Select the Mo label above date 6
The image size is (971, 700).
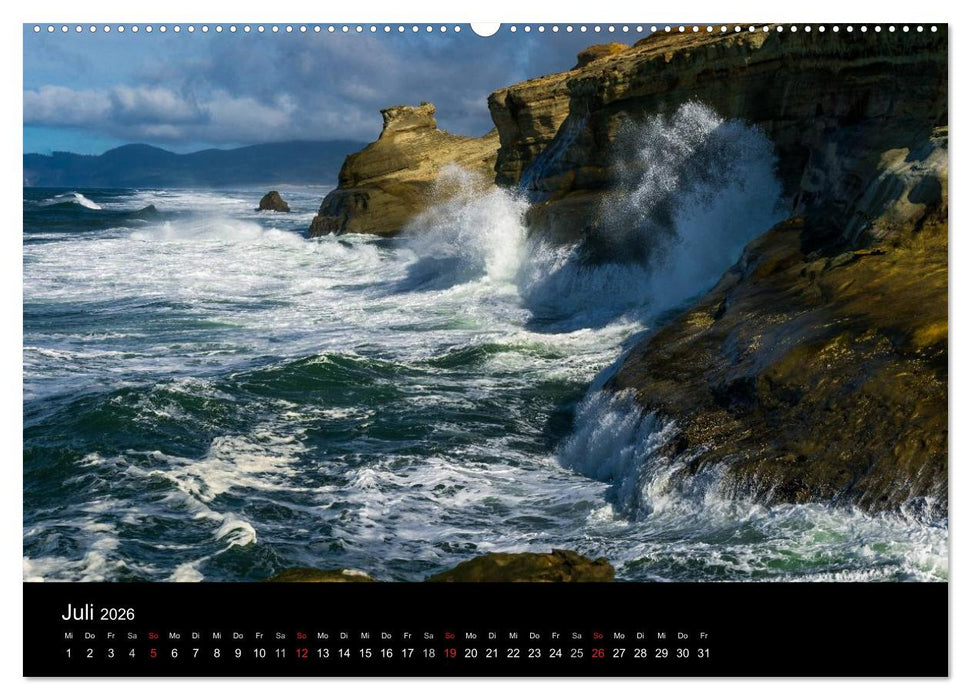click(x=173, y=634)
